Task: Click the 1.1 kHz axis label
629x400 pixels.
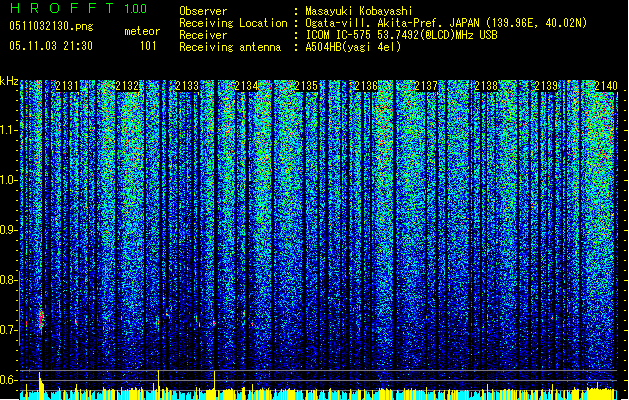Action: click(x=9, y=130)
